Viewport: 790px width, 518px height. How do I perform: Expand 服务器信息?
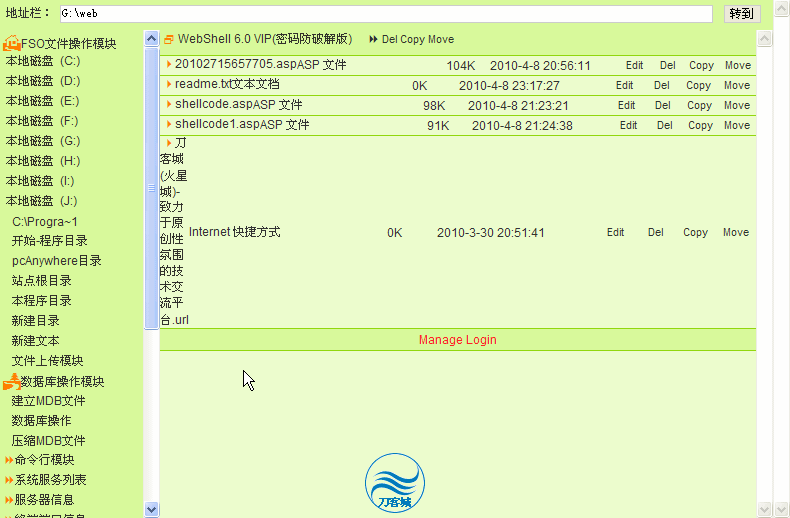click(x=44, y=500)
